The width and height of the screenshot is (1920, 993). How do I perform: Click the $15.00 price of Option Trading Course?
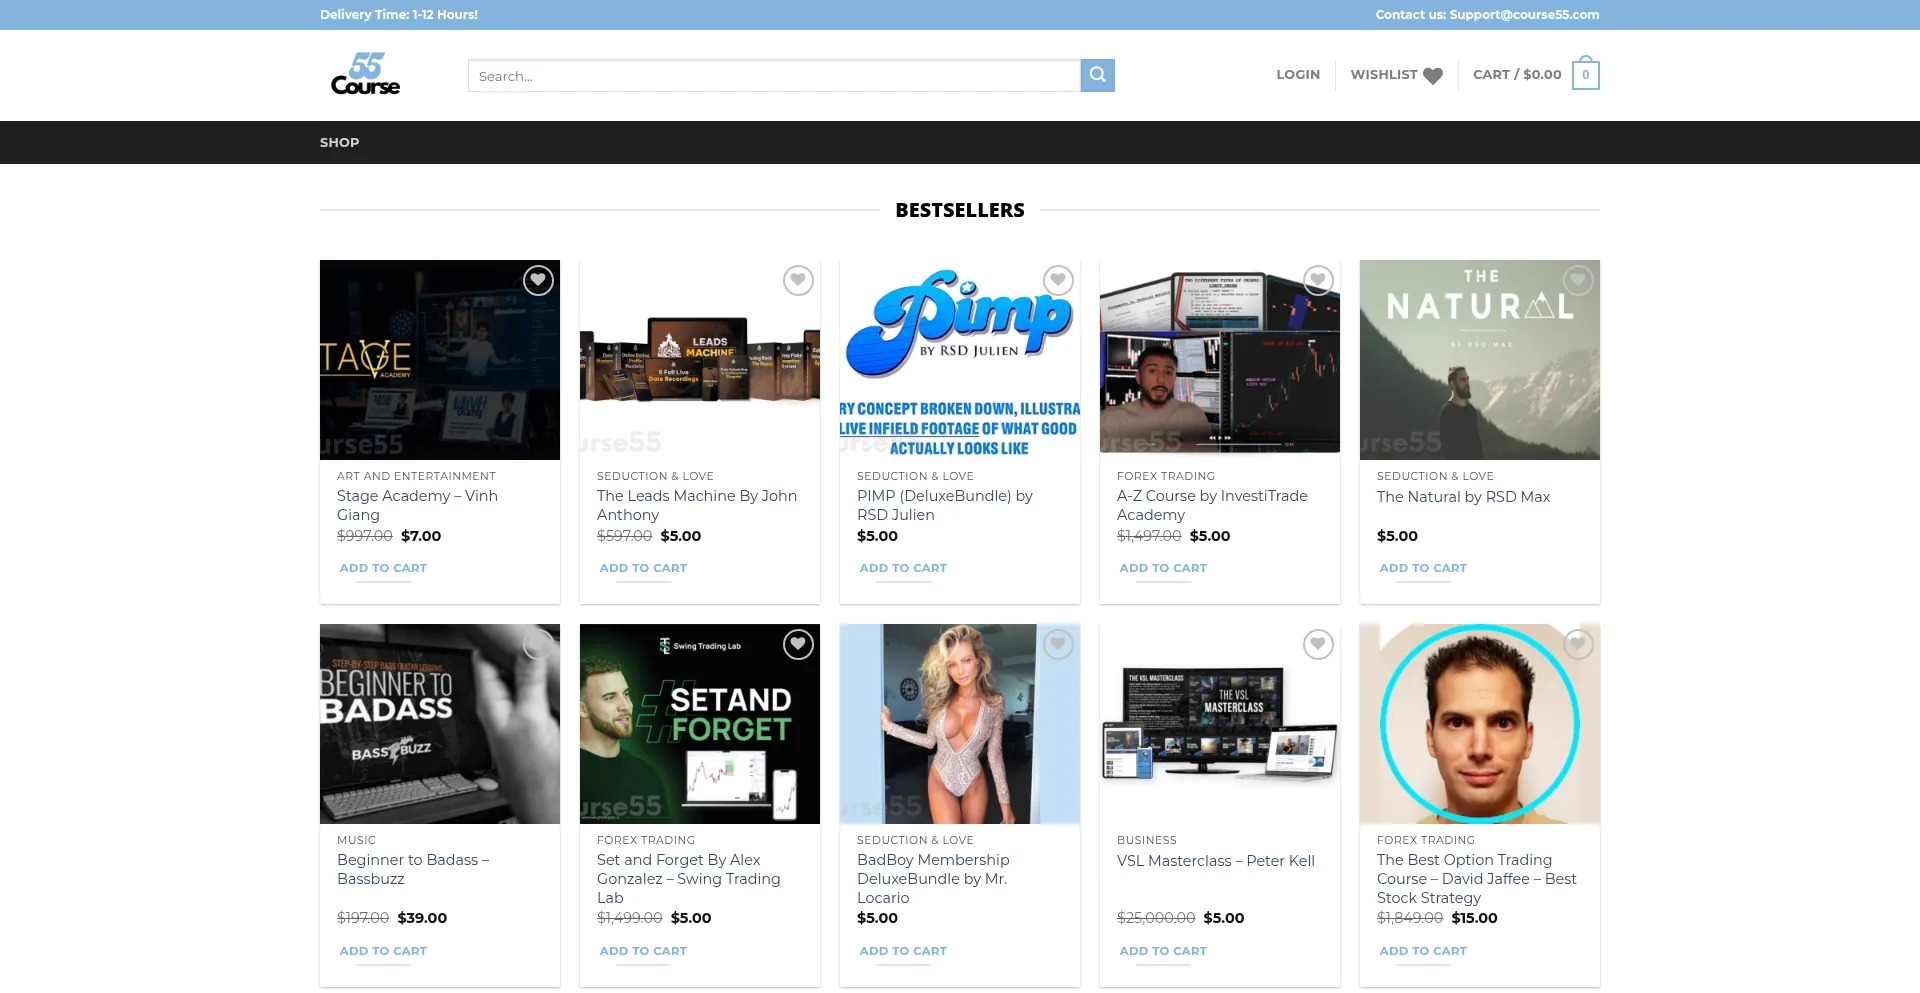1475,918
